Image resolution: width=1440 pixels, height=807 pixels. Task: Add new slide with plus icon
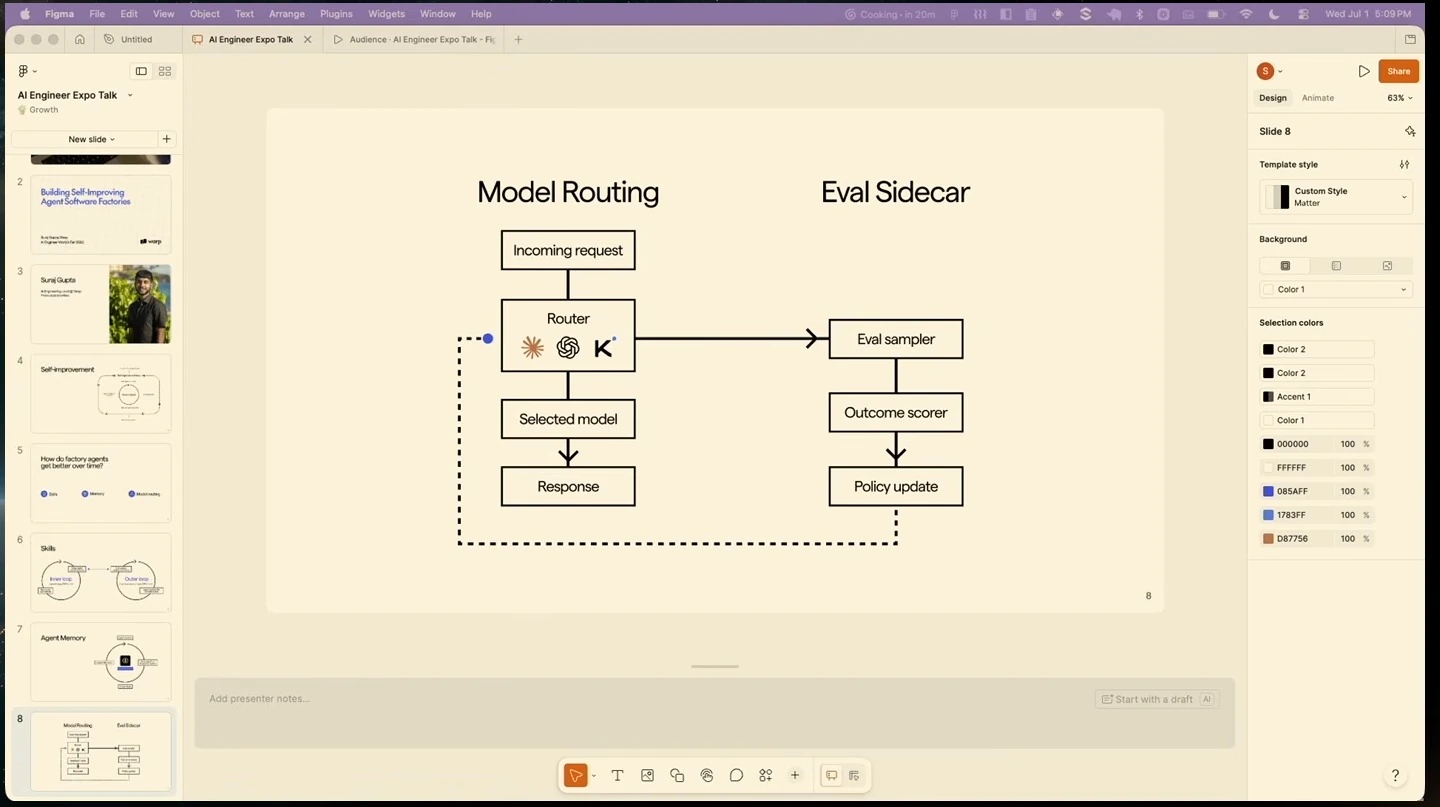[x=166, y=139]
